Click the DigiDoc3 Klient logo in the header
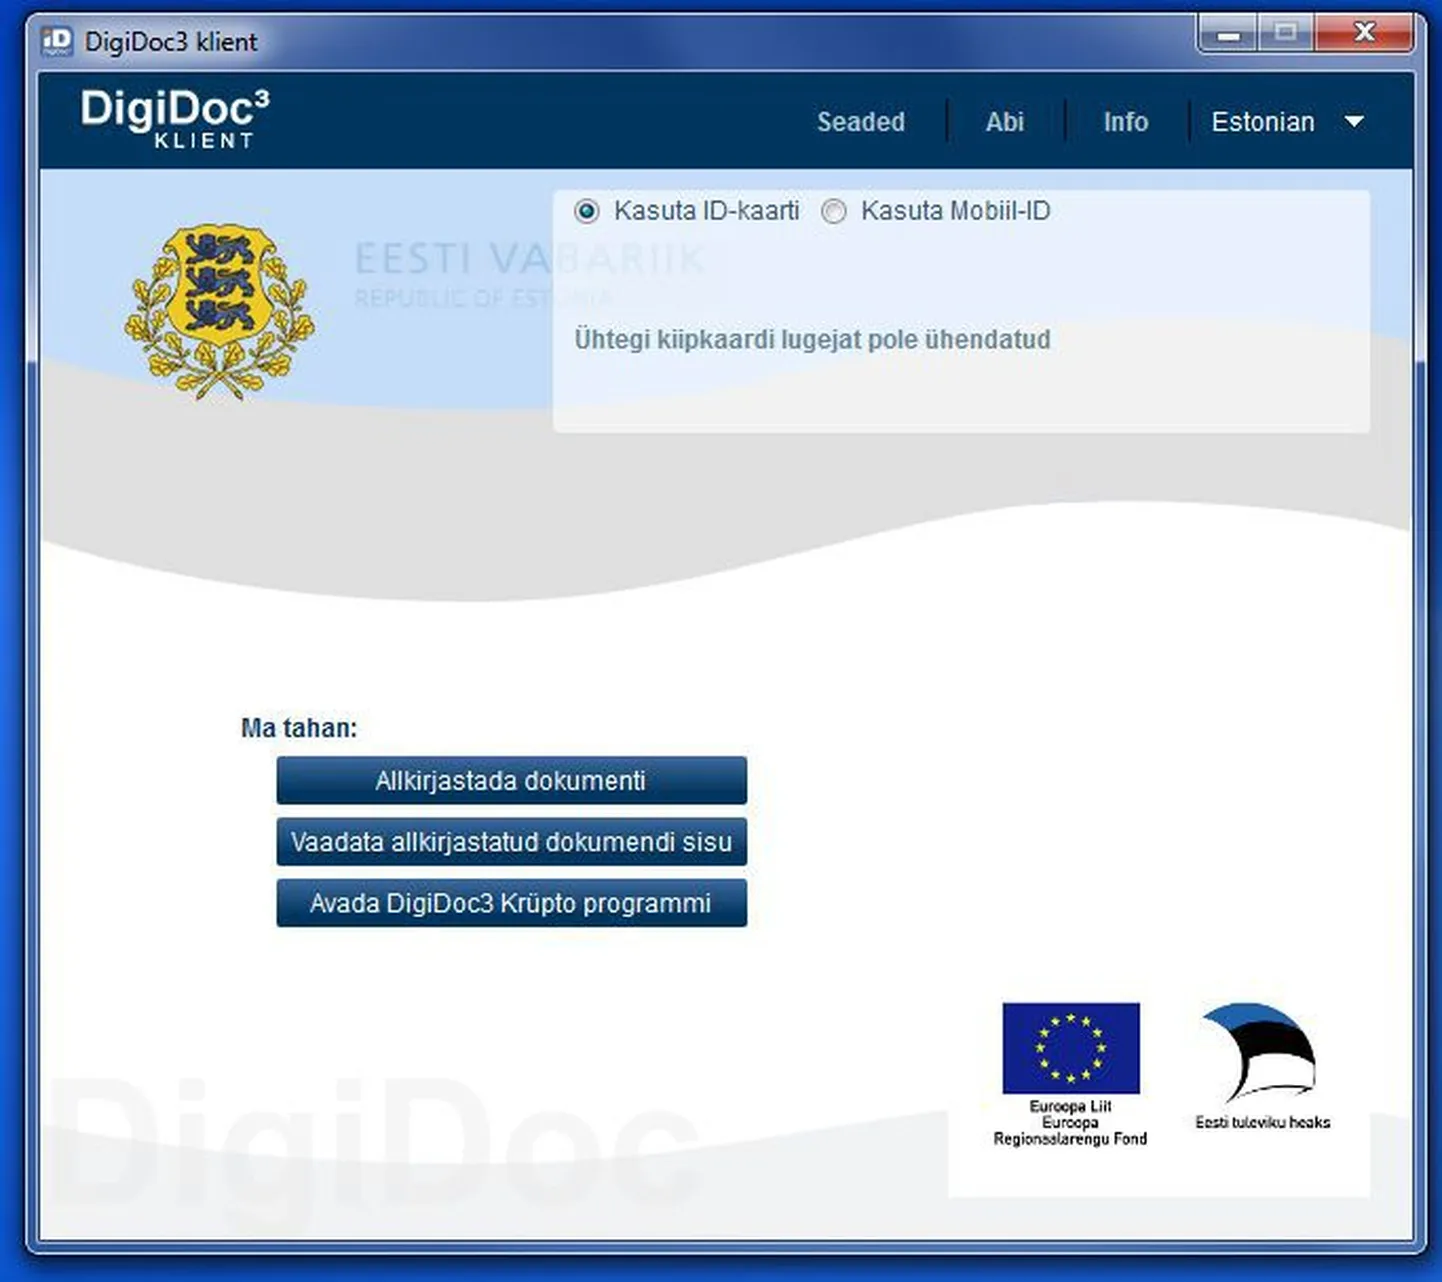Image resolution: width=1442 pixels, height=1282 pixels. 175,119
